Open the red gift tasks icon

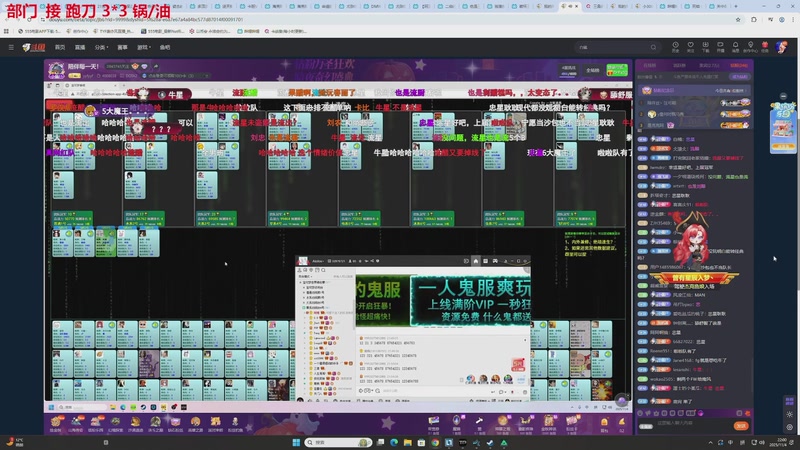point(765,47)
